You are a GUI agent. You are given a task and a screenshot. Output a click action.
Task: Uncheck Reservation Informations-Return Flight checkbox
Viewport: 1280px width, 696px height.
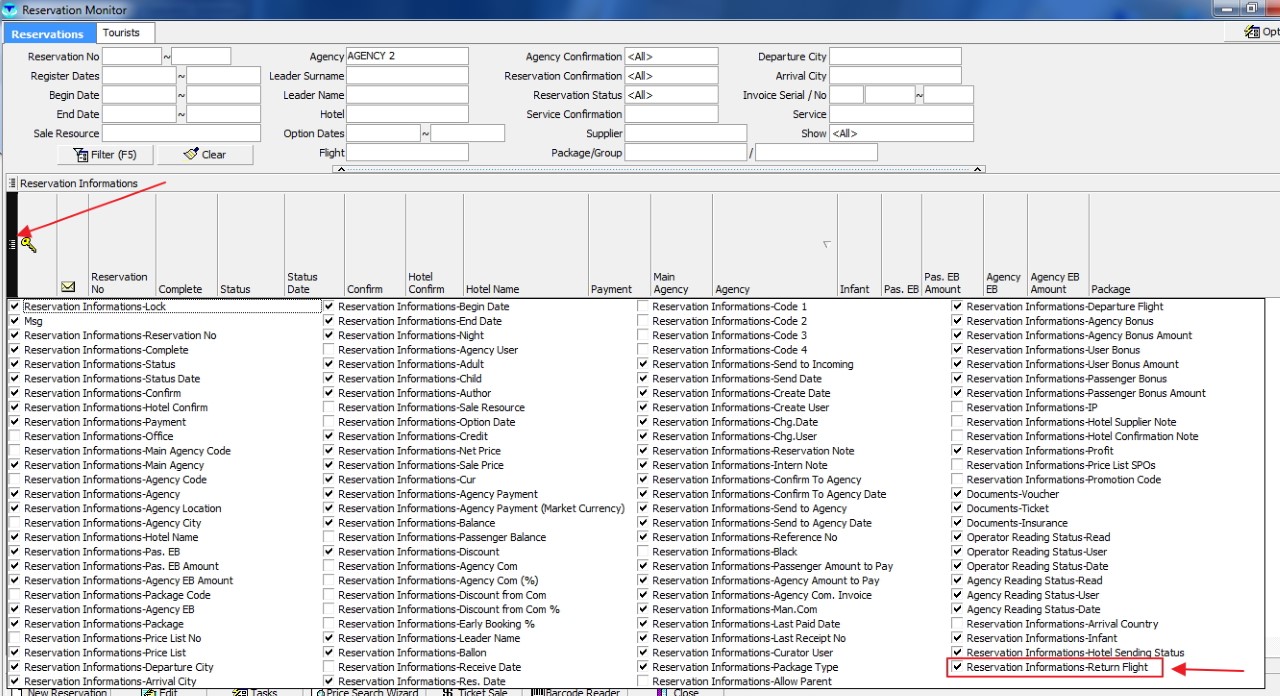pos(957,667)
